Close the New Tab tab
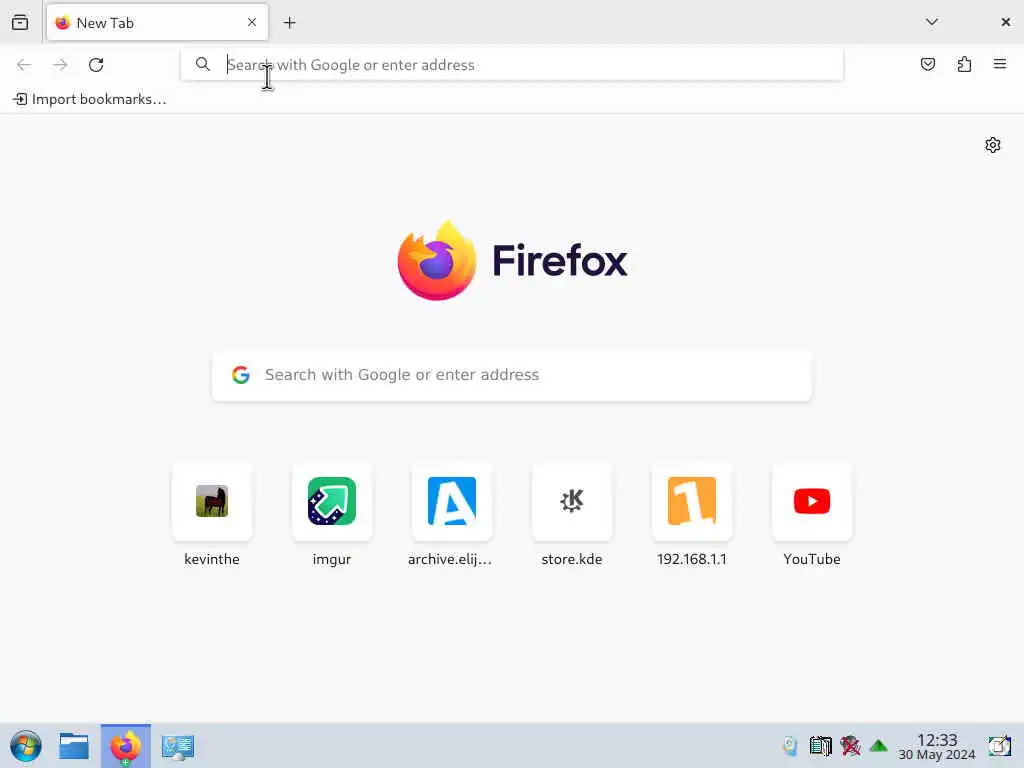Image resolution: width=1024 pixels, height=768 pixels. tap(252, 23)
